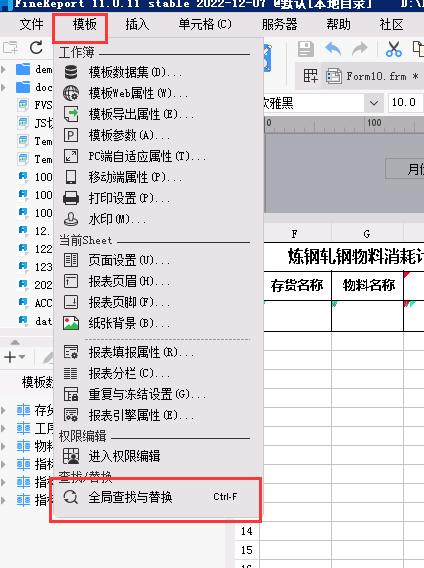Screen dimensions: 424x568
Task: Select the 存货名称 header cell
Action: 297,285
